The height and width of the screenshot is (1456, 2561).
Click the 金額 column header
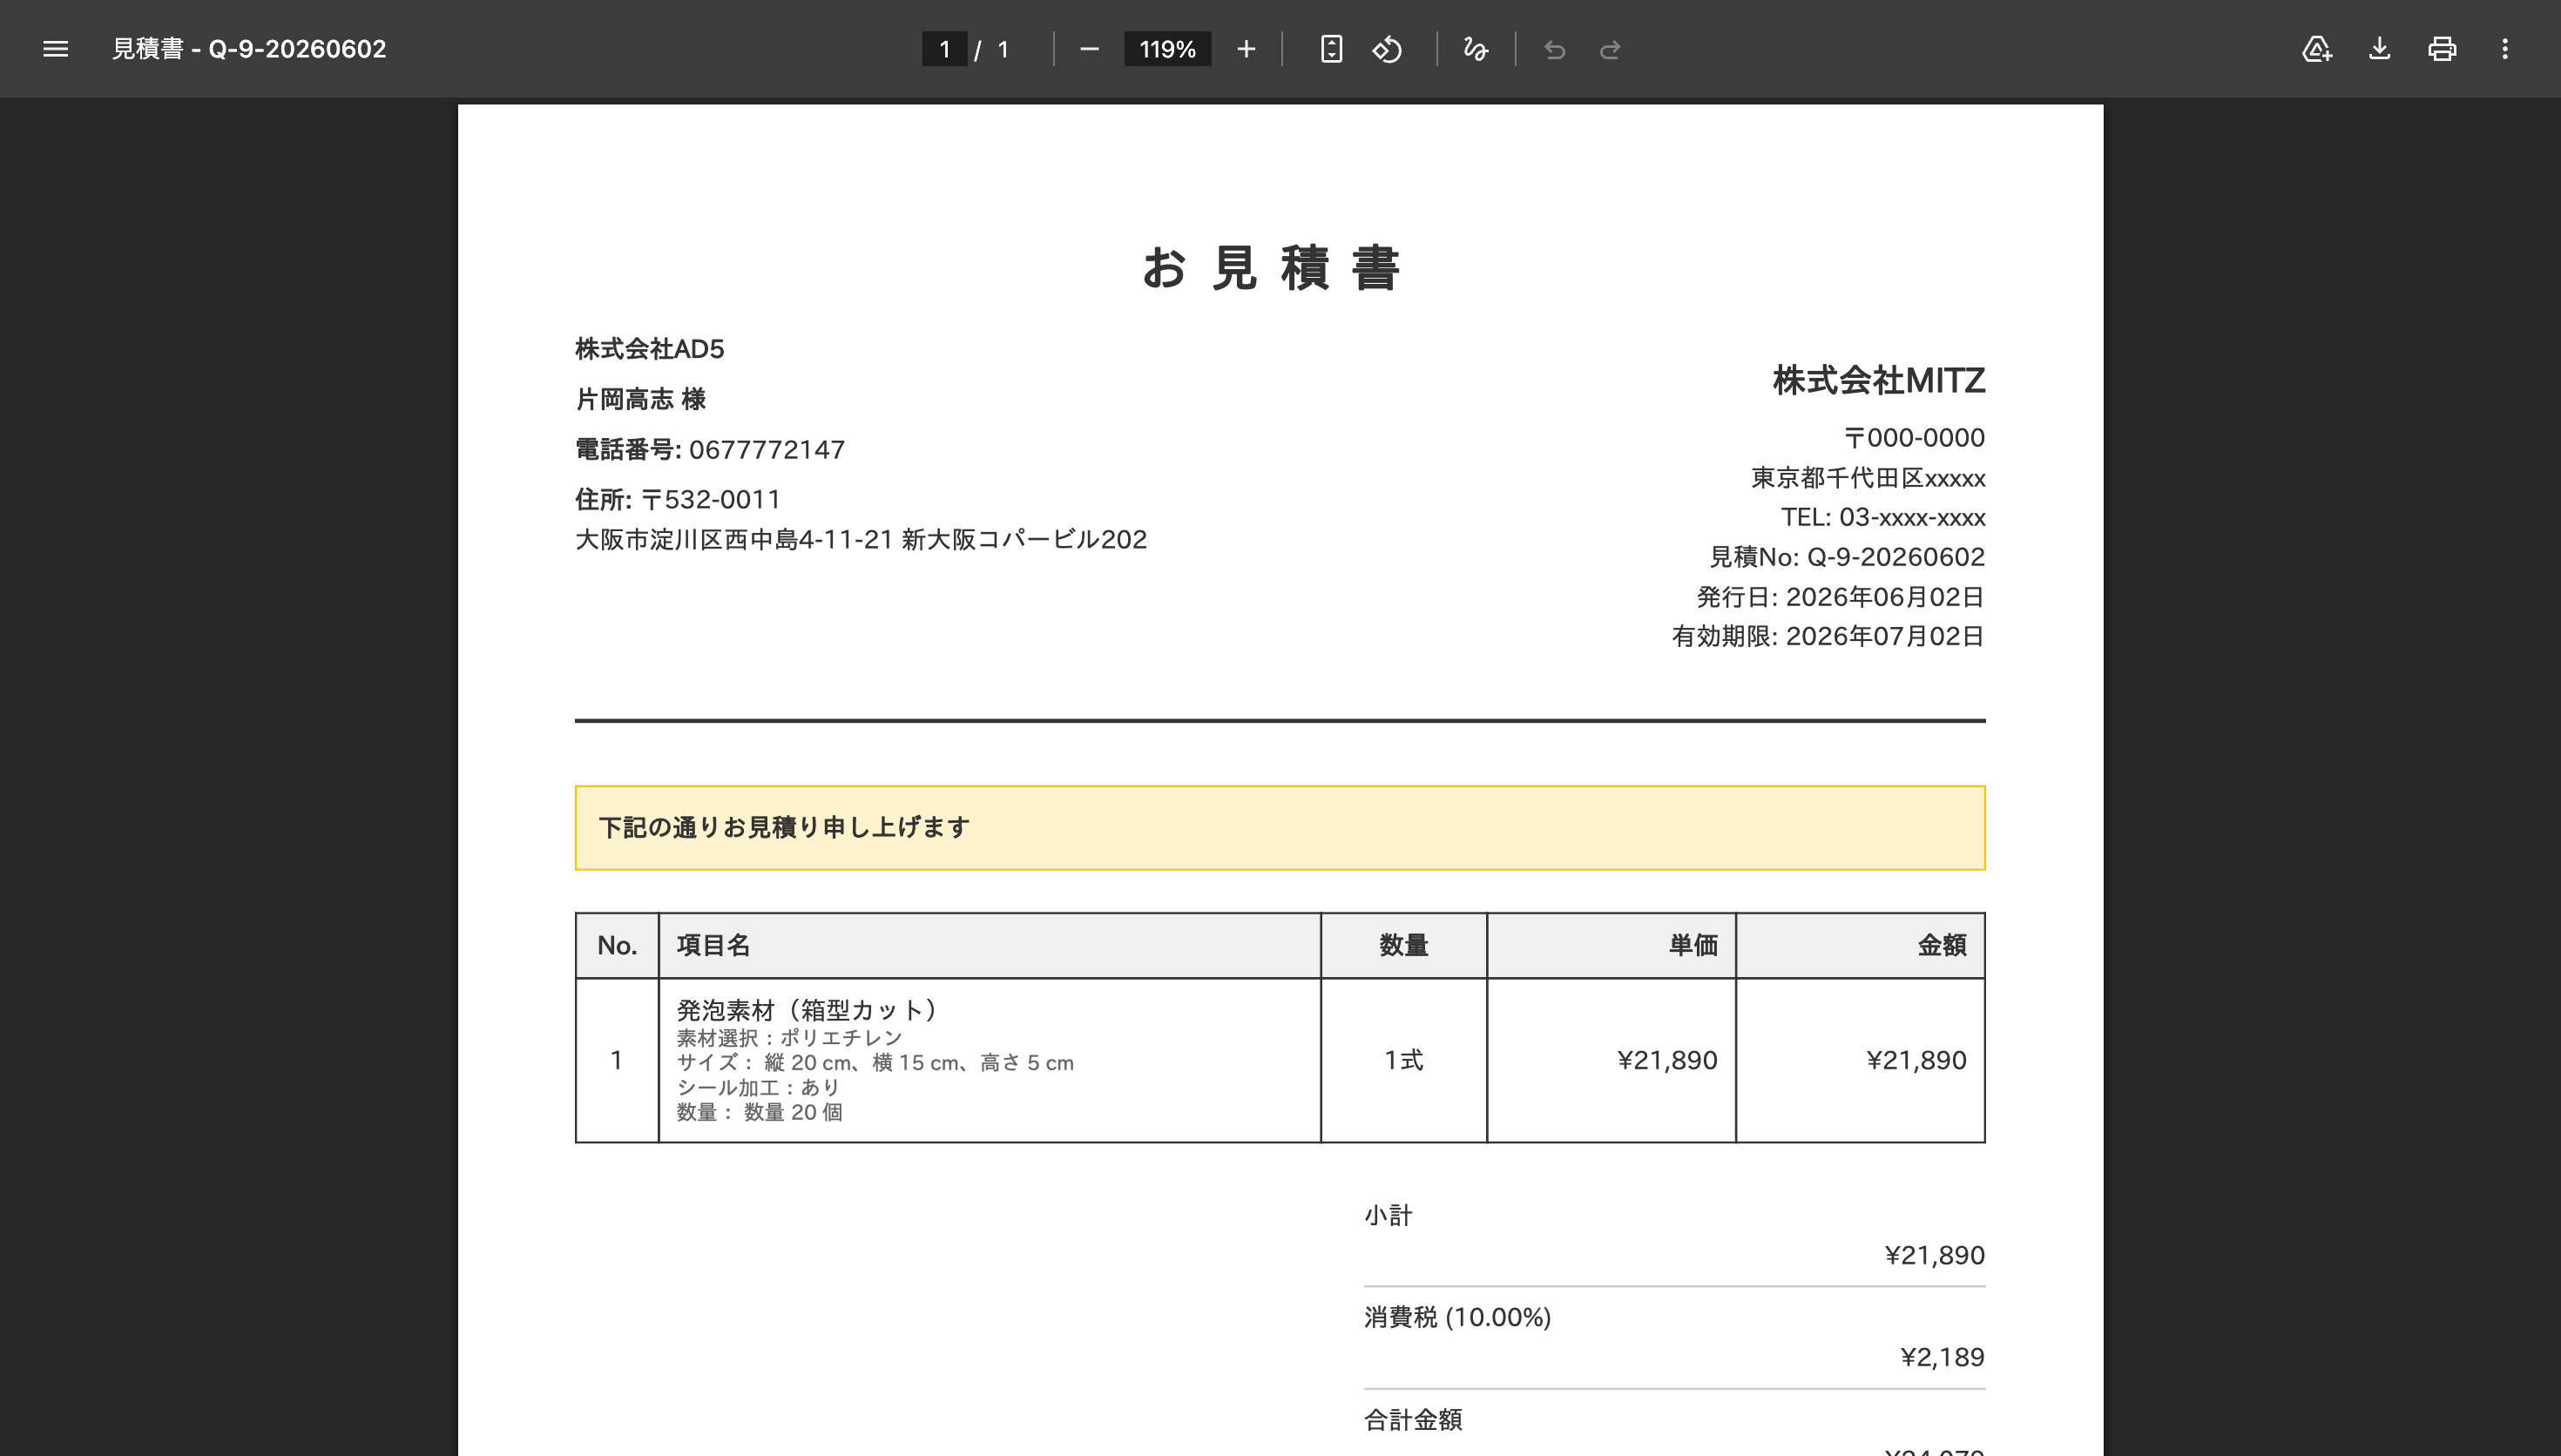pyautogui.click(x=1860, y=945)
